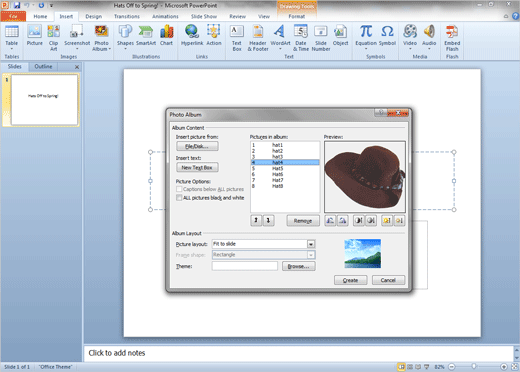Image resolution: width=520 pixels, height=372 pixels.
Task: Move selected picture up in album list
Action: pos(256,220)
